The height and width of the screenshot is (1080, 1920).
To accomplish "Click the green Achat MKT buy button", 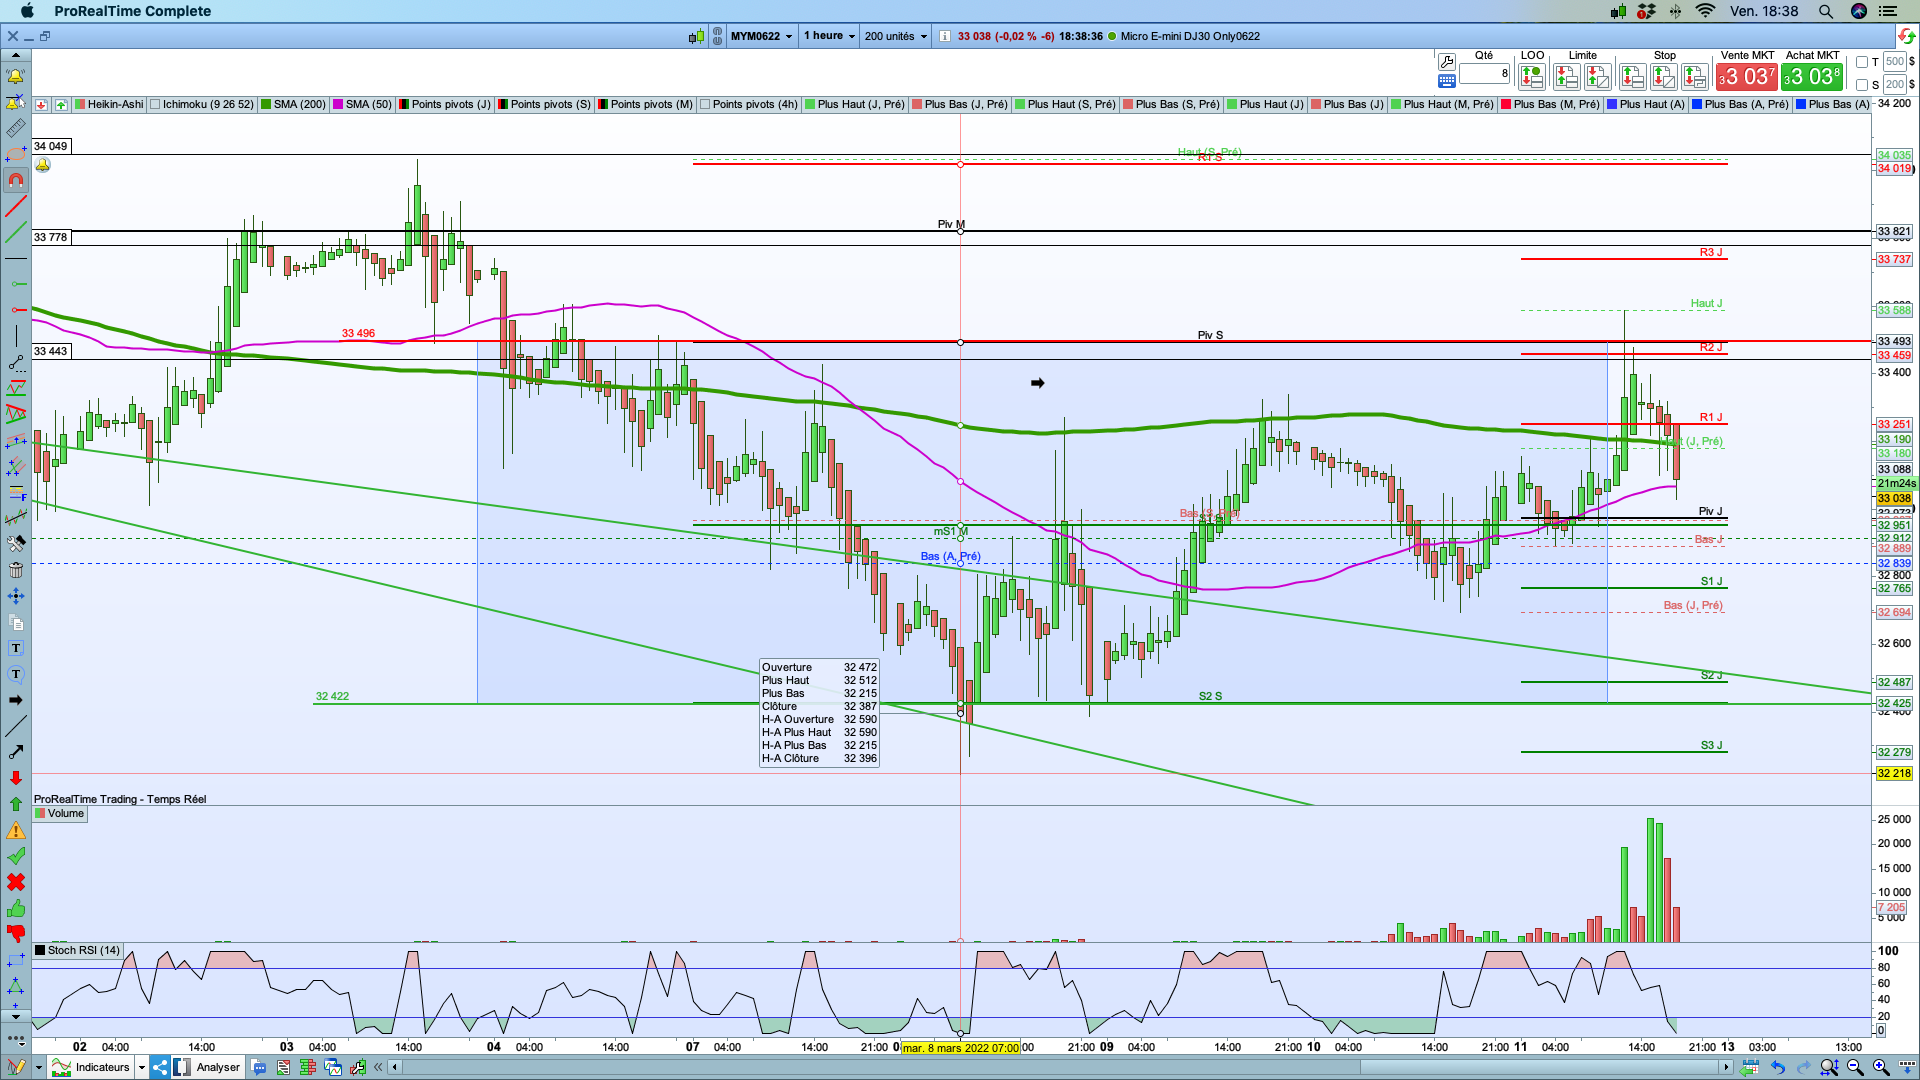I will (1811, 76).
